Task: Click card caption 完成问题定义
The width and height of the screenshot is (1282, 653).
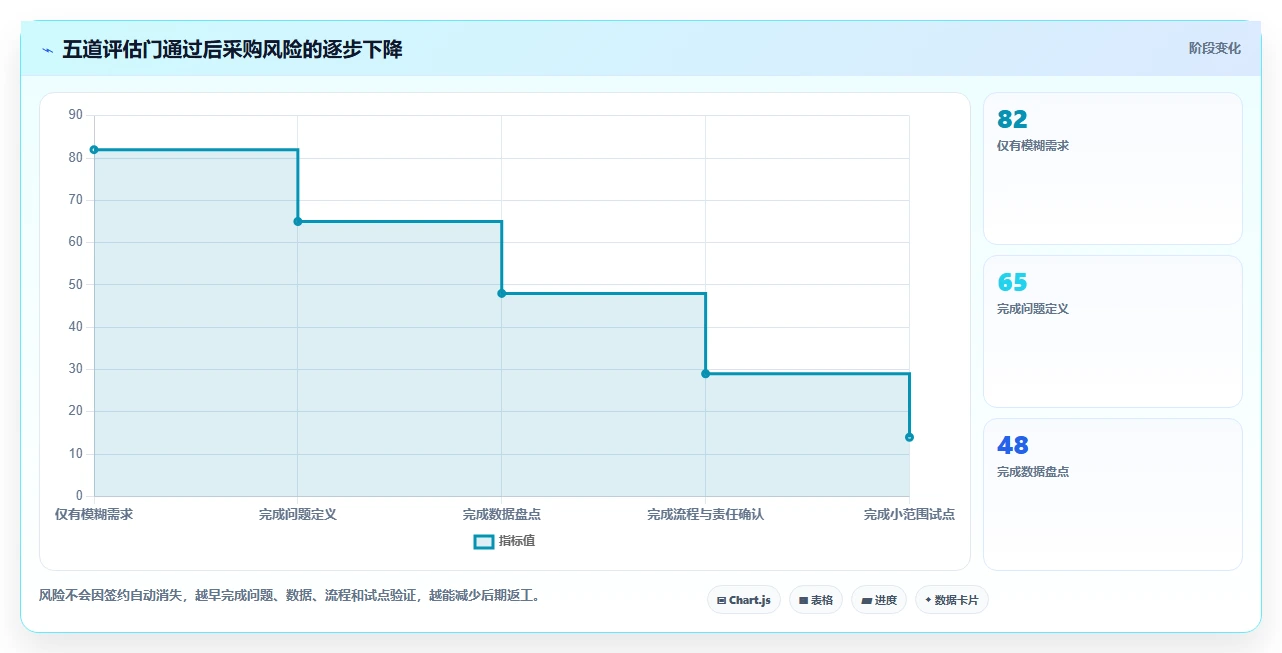Action: click(x=1033, y=309)
